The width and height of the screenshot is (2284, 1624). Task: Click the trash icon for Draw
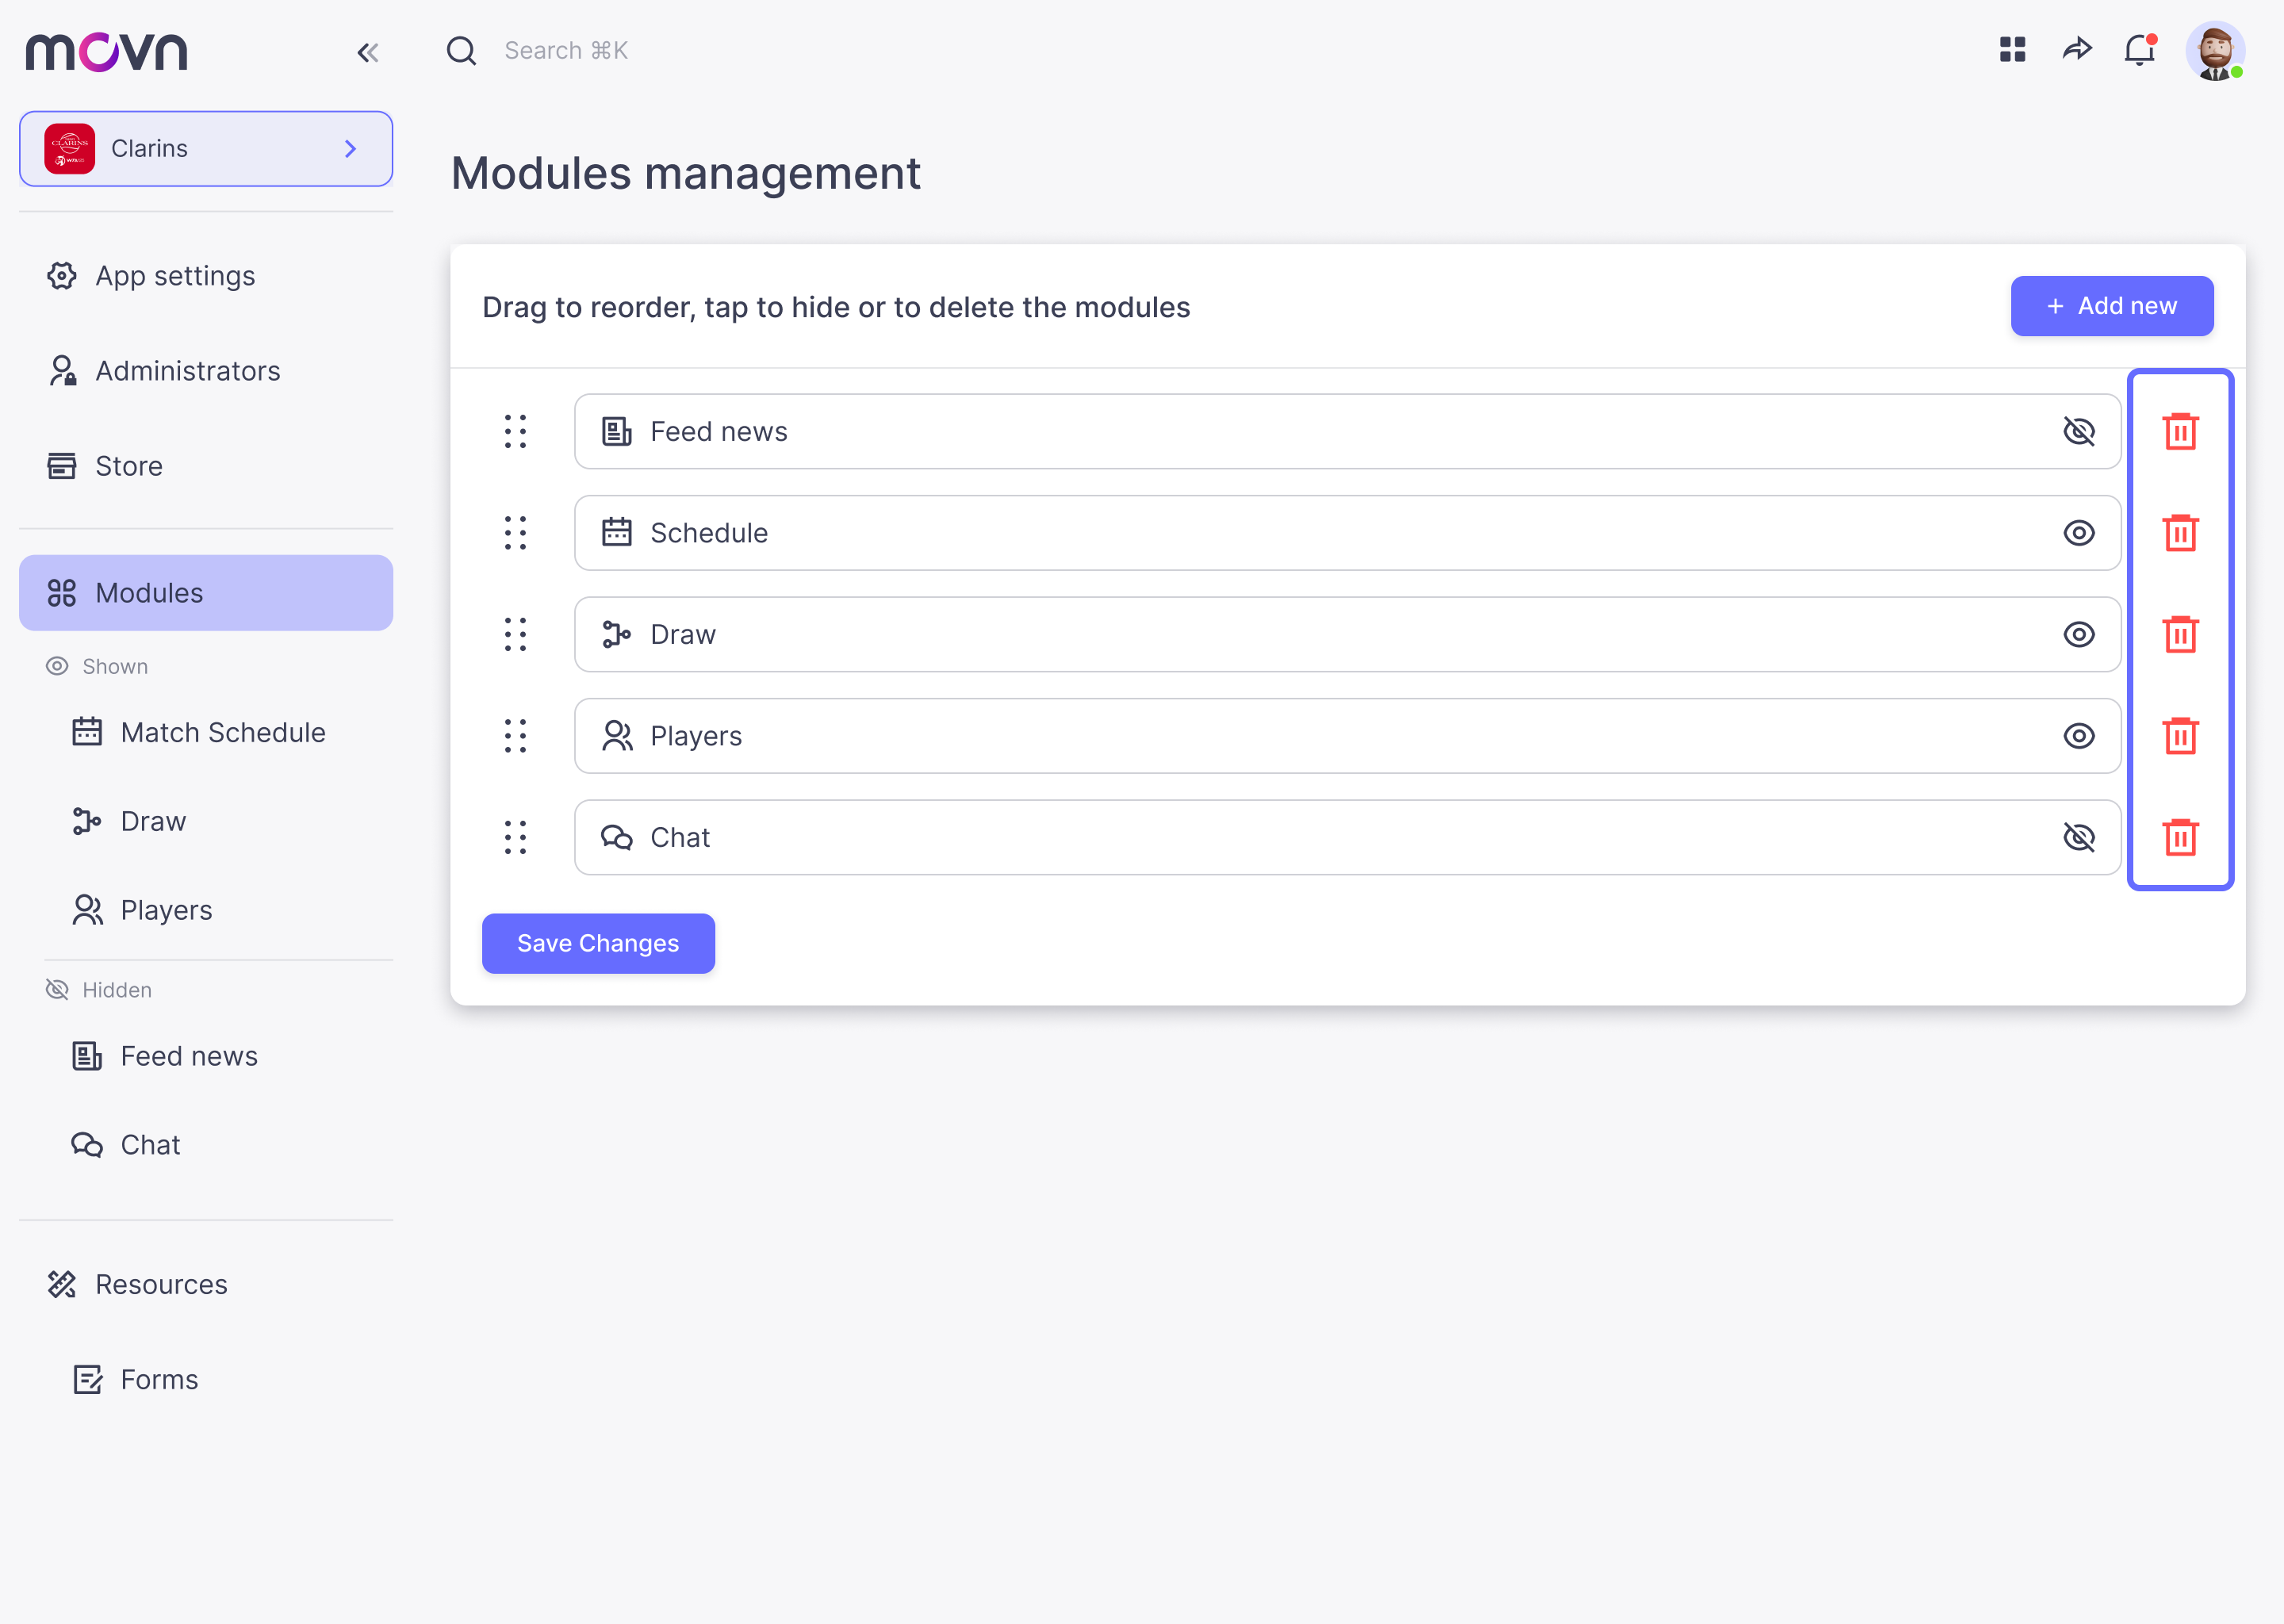pos(2180,634)
